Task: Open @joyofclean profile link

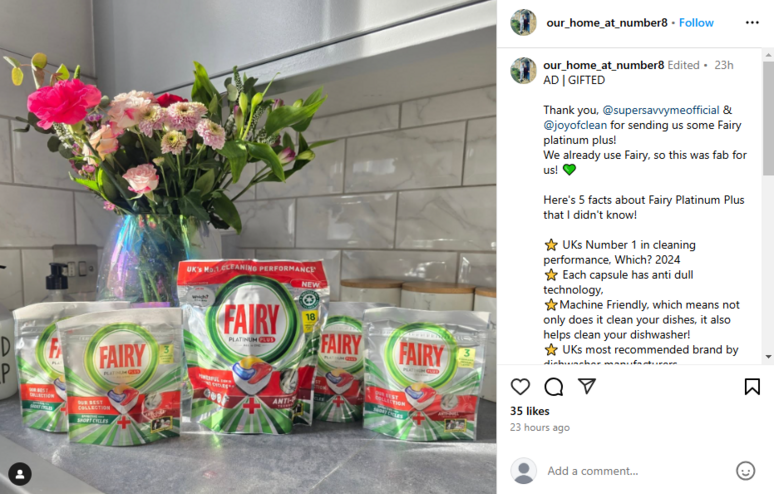Action: click(x=575, y=125)
